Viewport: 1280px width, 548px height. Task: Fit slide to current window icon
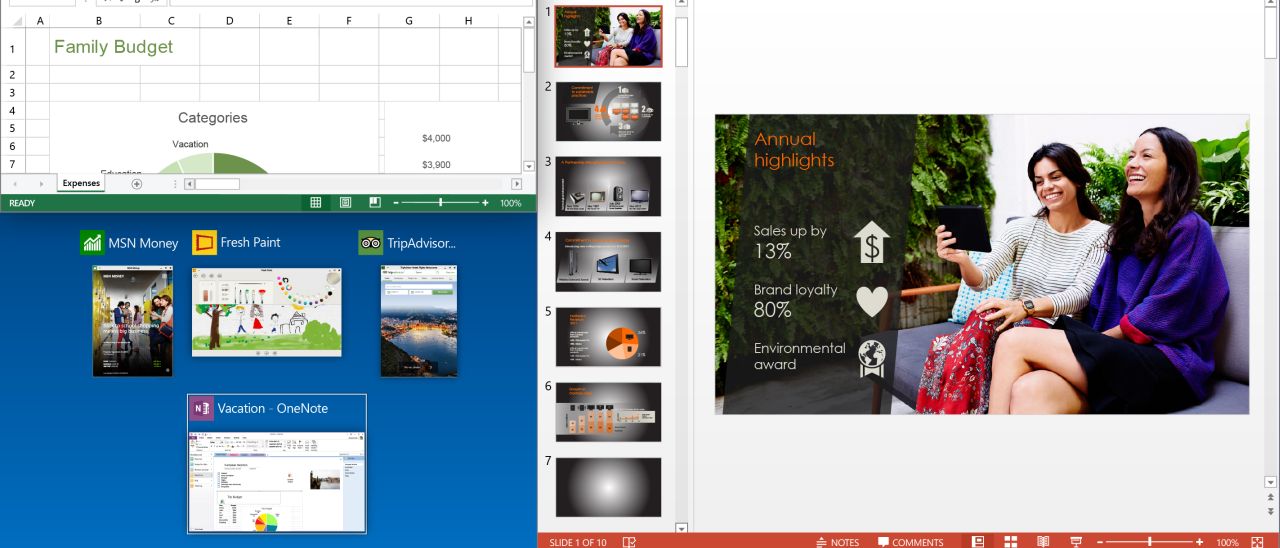point(1258,542)
